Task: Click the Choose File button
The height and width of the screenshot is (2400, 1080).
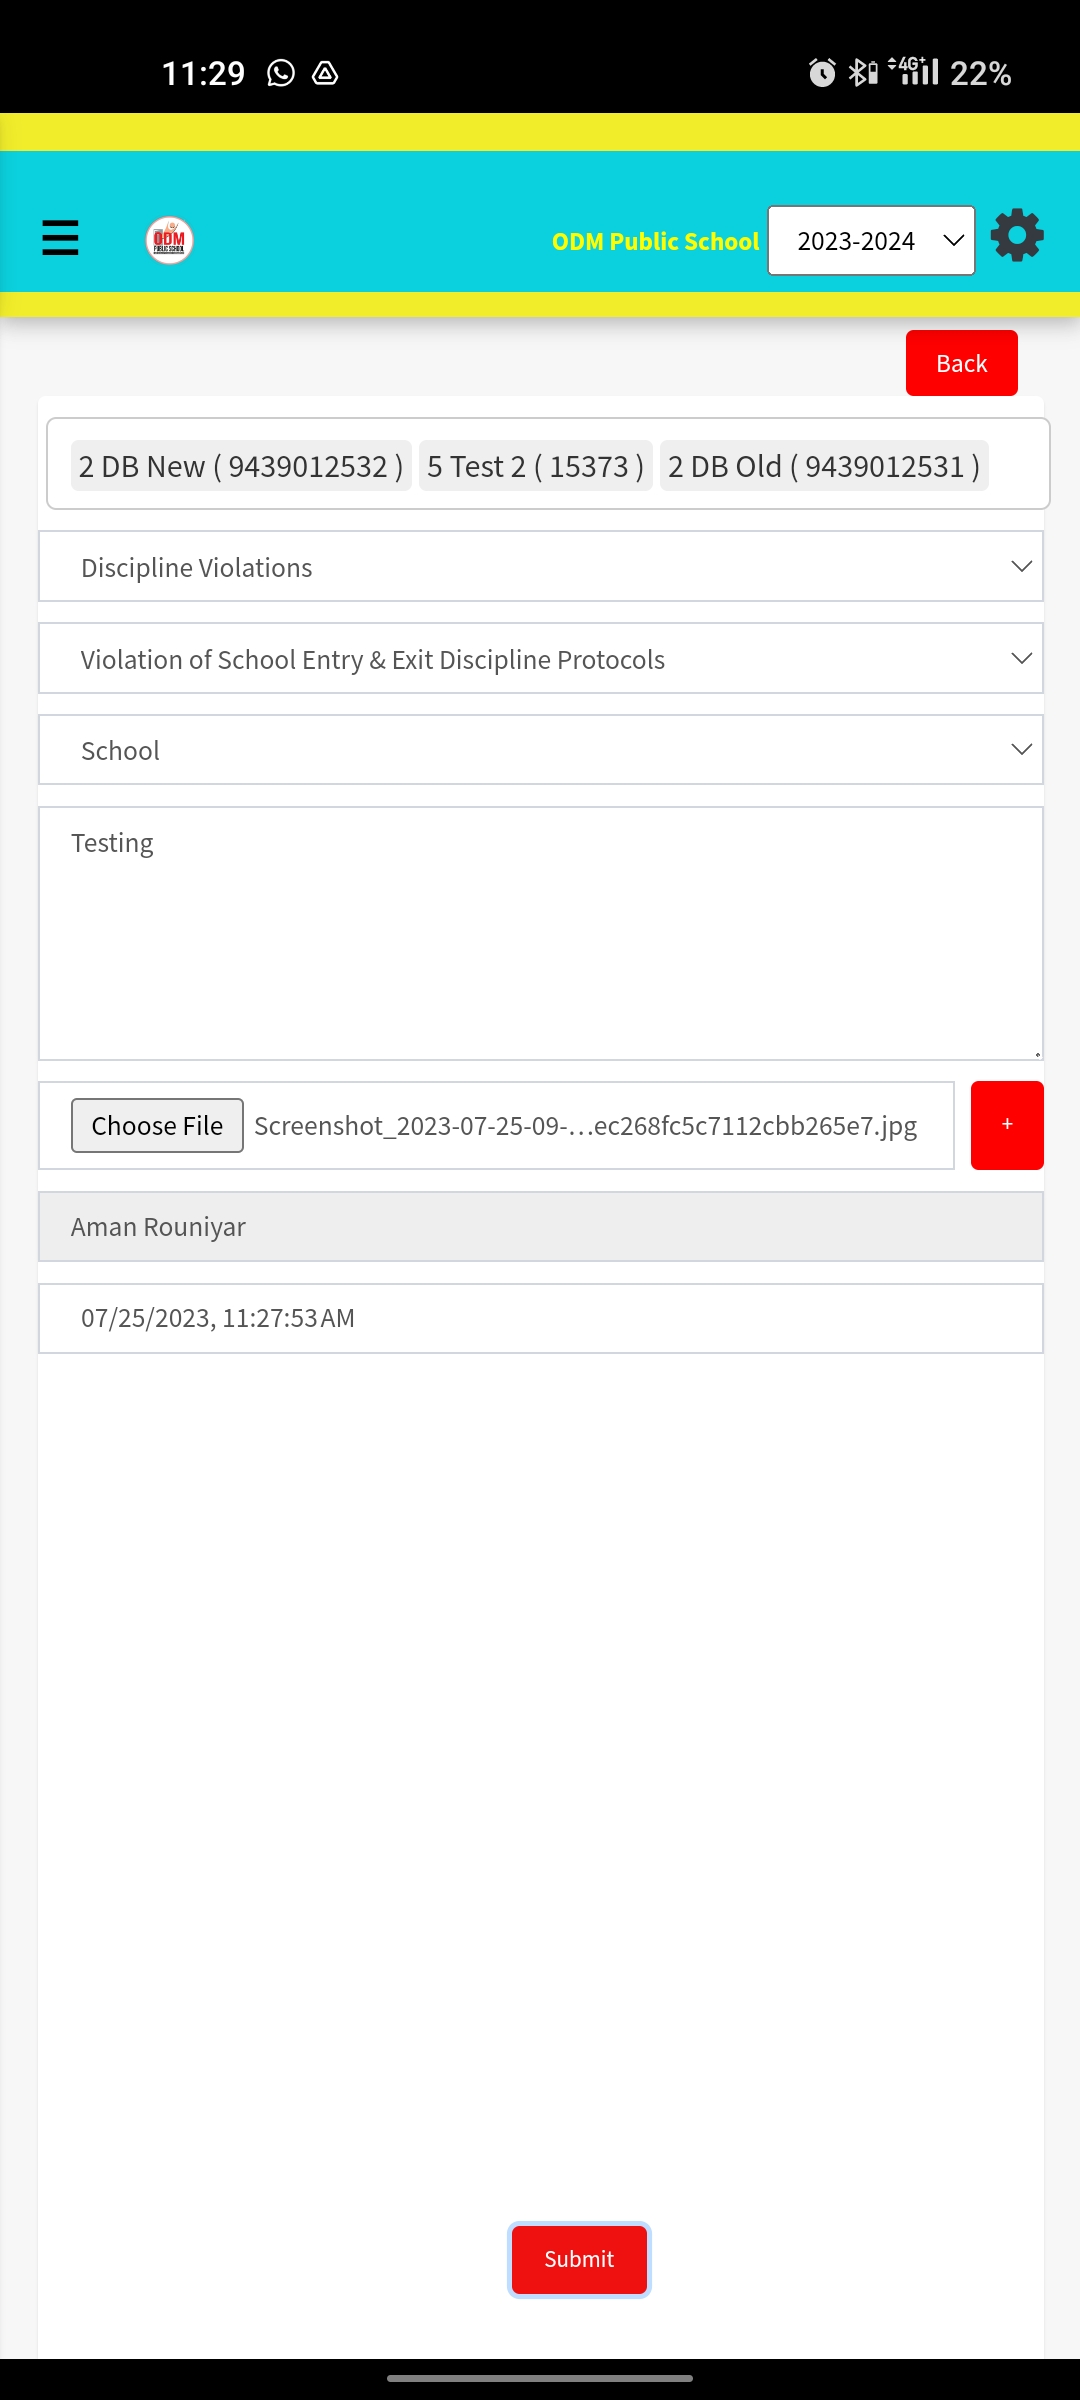Action: tap(157, 1126)
